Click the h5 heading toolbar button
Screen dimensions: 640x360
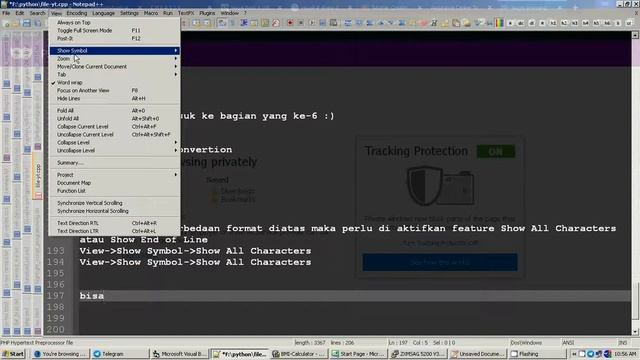(x=596, y=23)
